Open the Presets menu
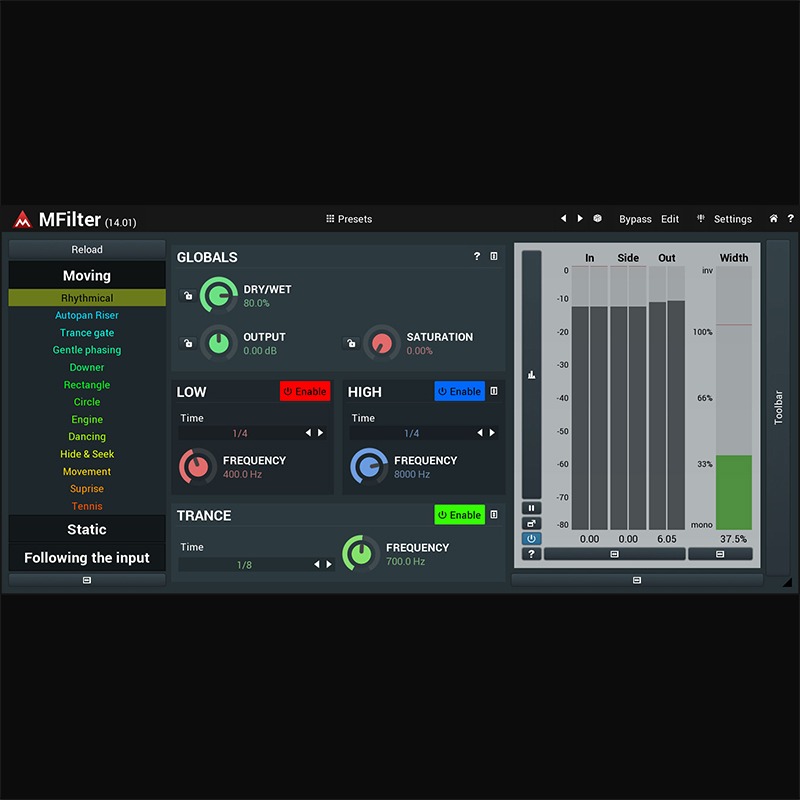The width and height of the screenshot is (800, 800). (349, 219)
